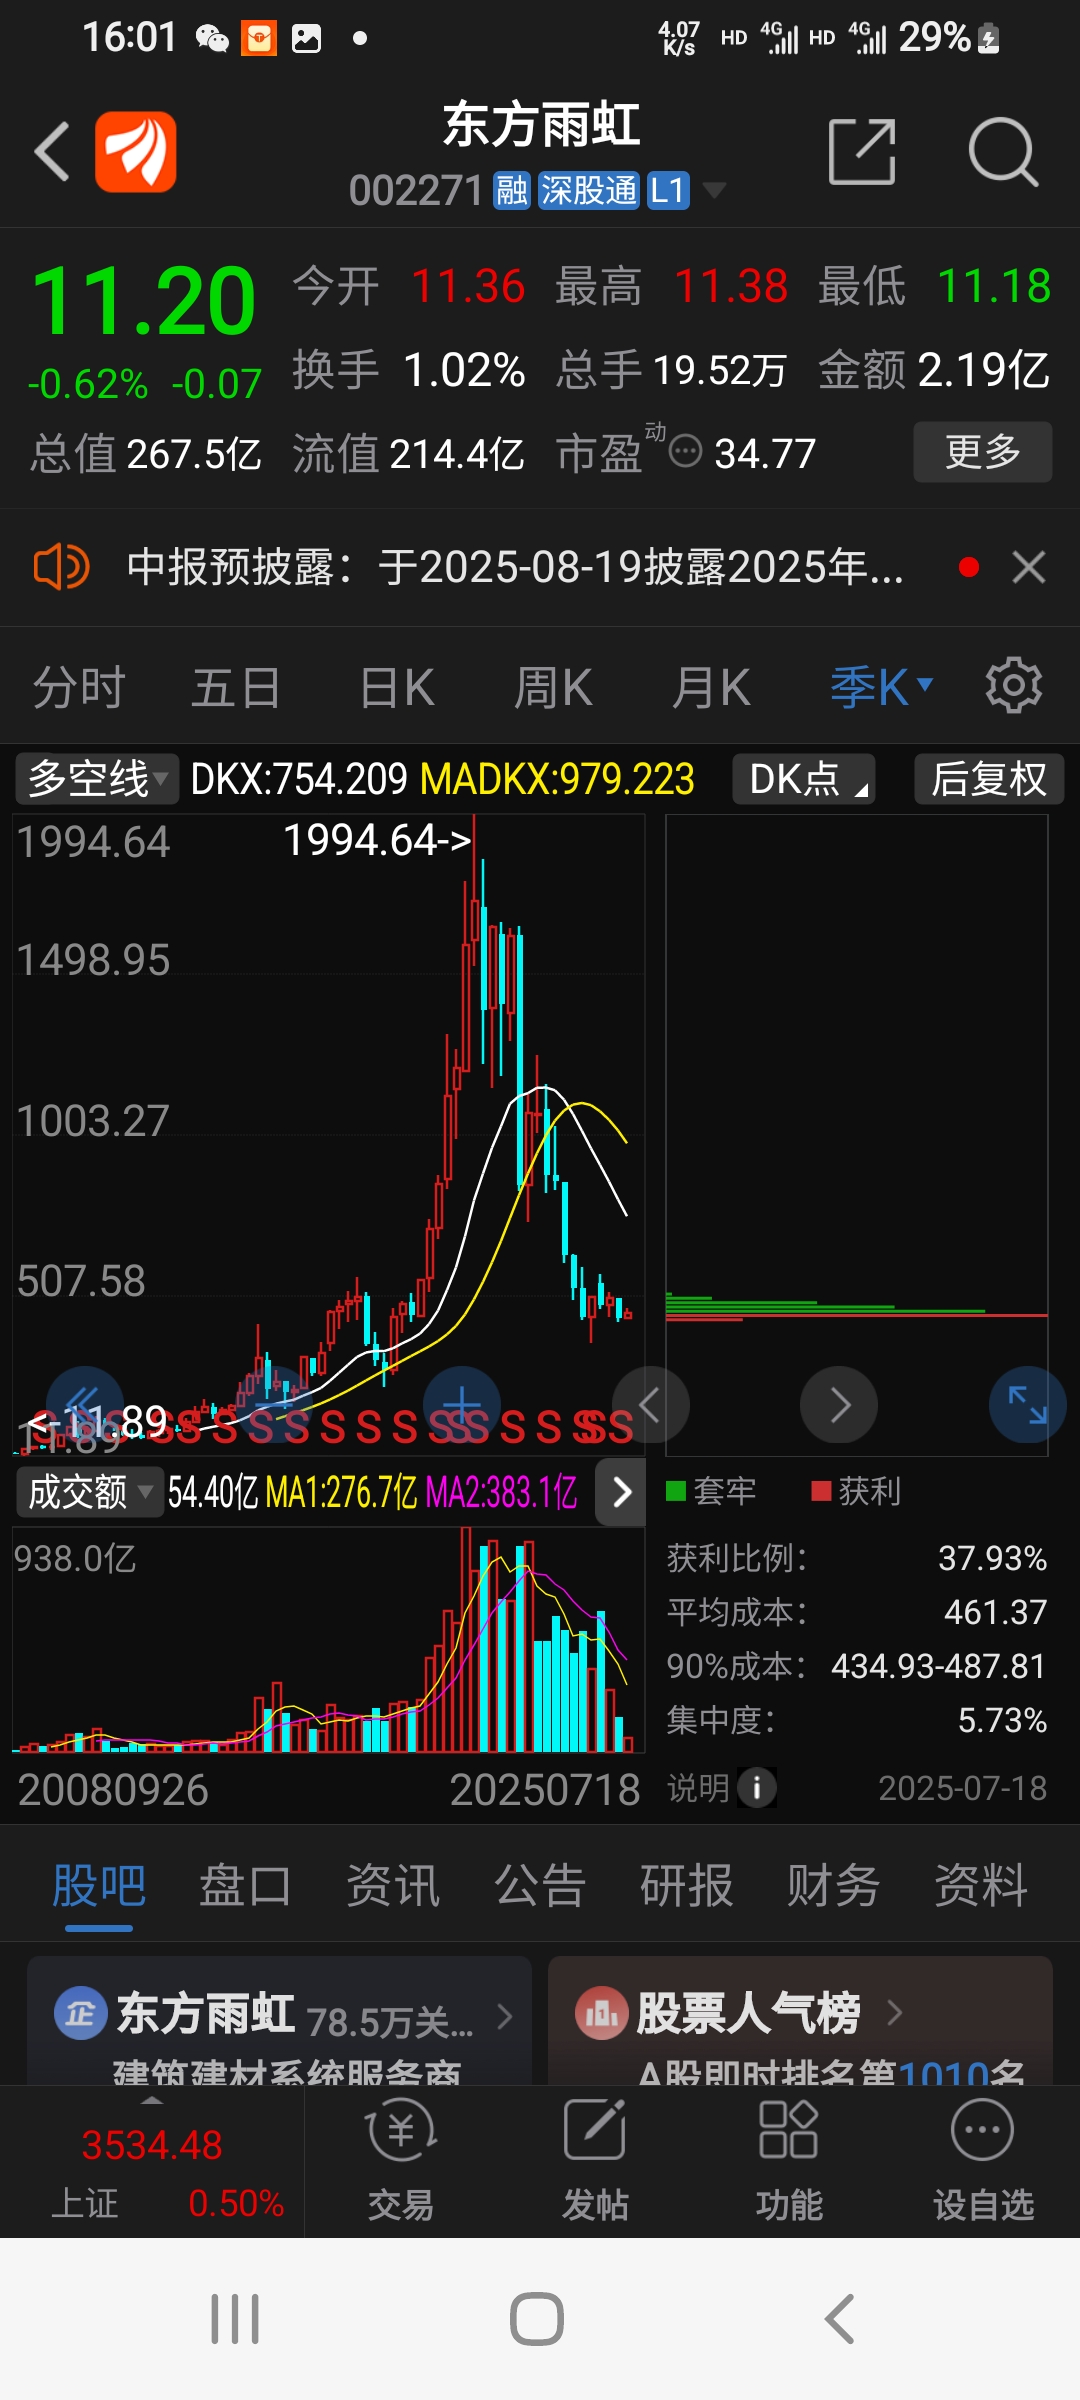Go to previous chip date arrow

(651, 1404)
